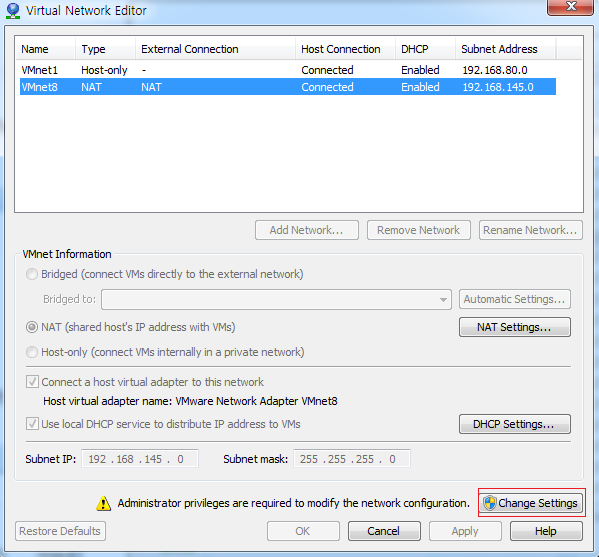Viewport: 599px width, 557px height.
Task: Click the Help button
Action: 546,531
